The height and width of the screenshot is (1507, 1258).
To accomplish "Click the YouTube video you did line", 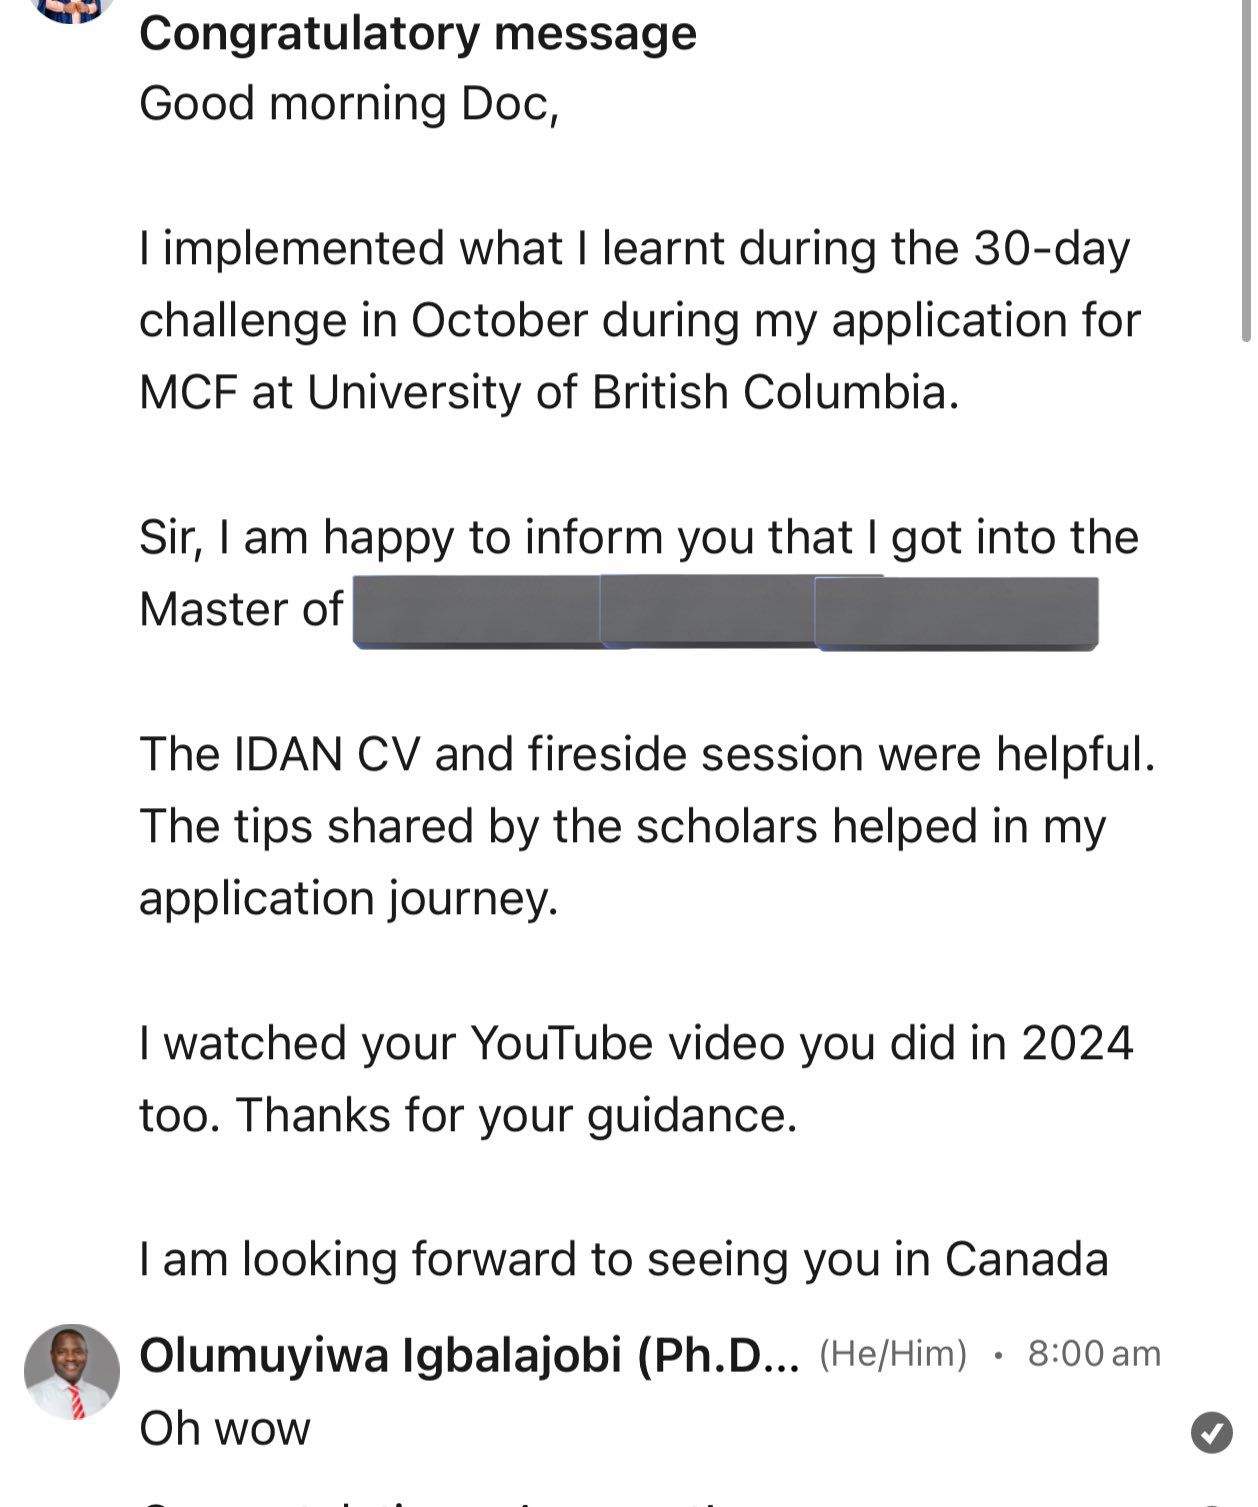I will [x=636, y=1043].
